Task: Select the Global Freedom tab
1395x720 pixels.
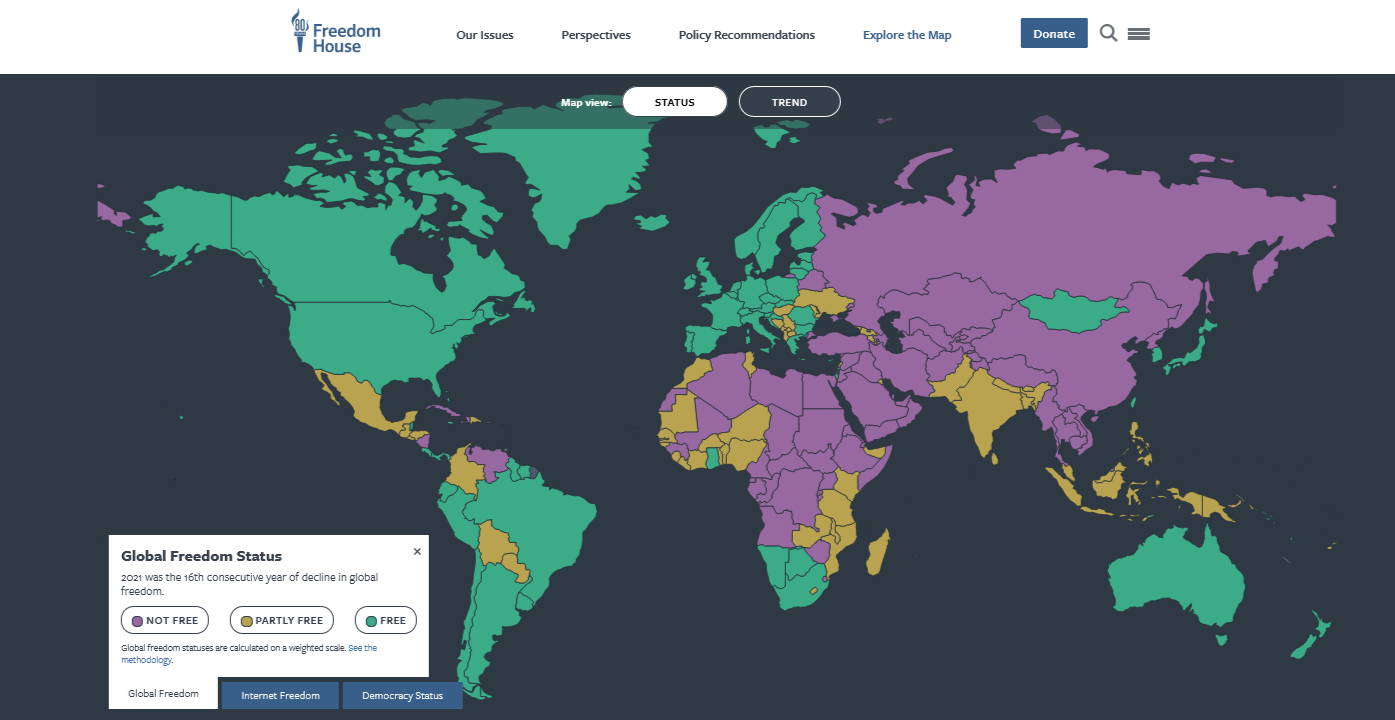Action: click(163, 693)
